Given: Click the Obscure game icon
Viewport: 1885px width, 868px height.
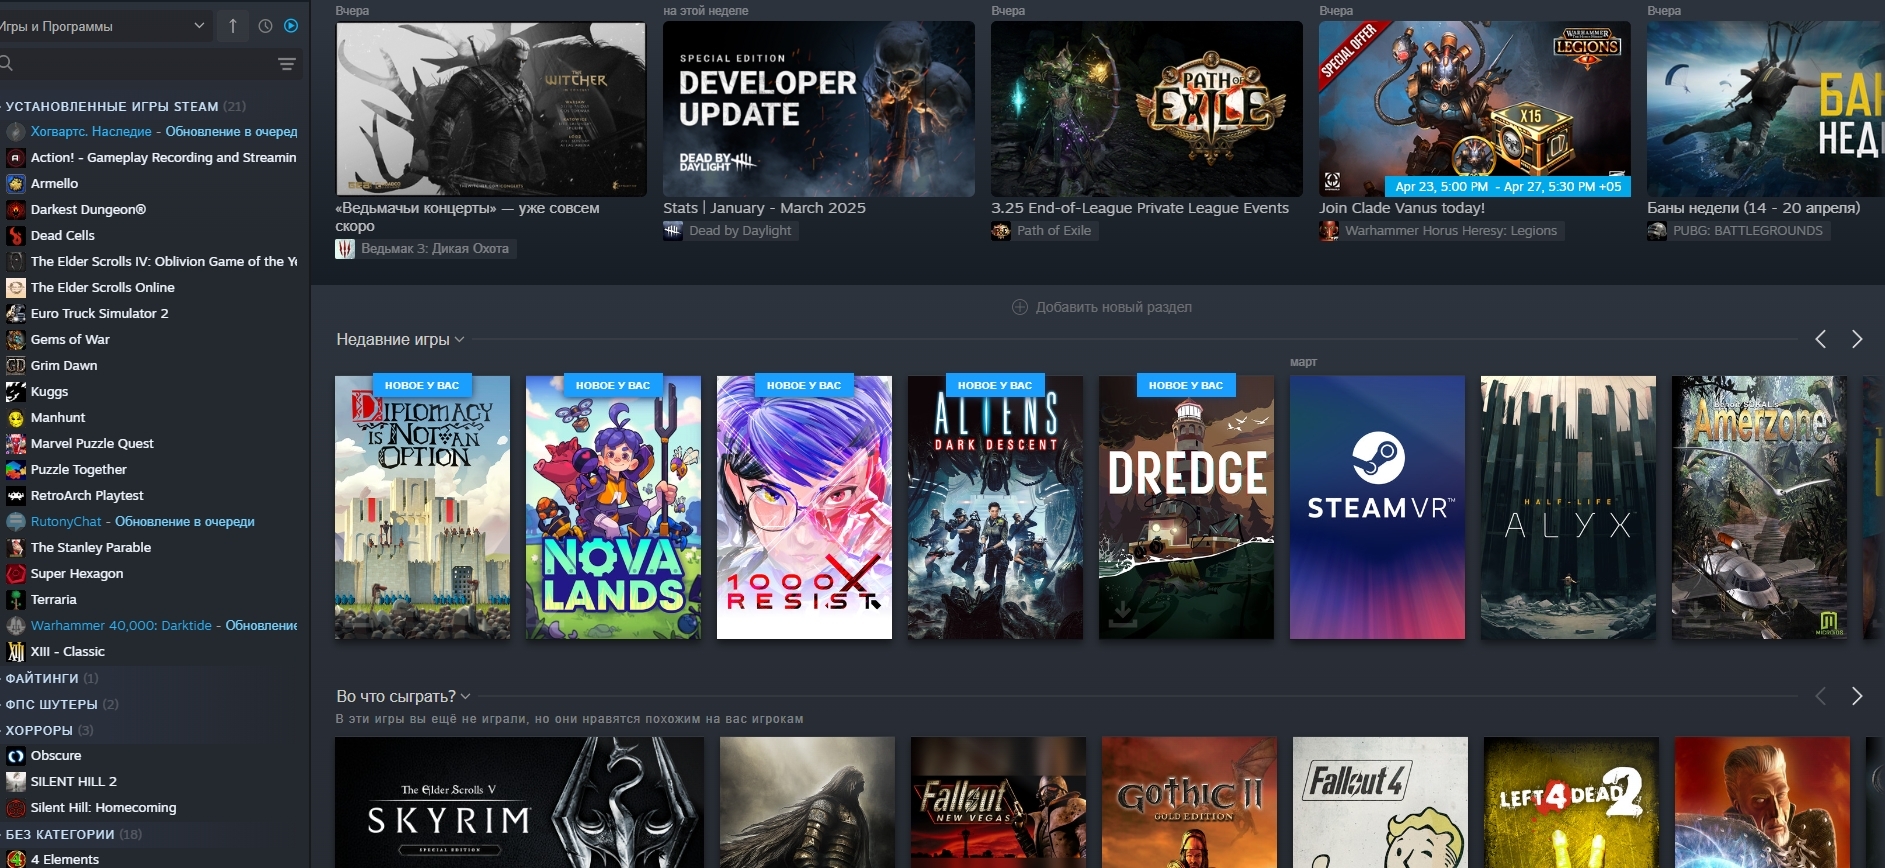Looking at the screenshot, I should 15,755.
